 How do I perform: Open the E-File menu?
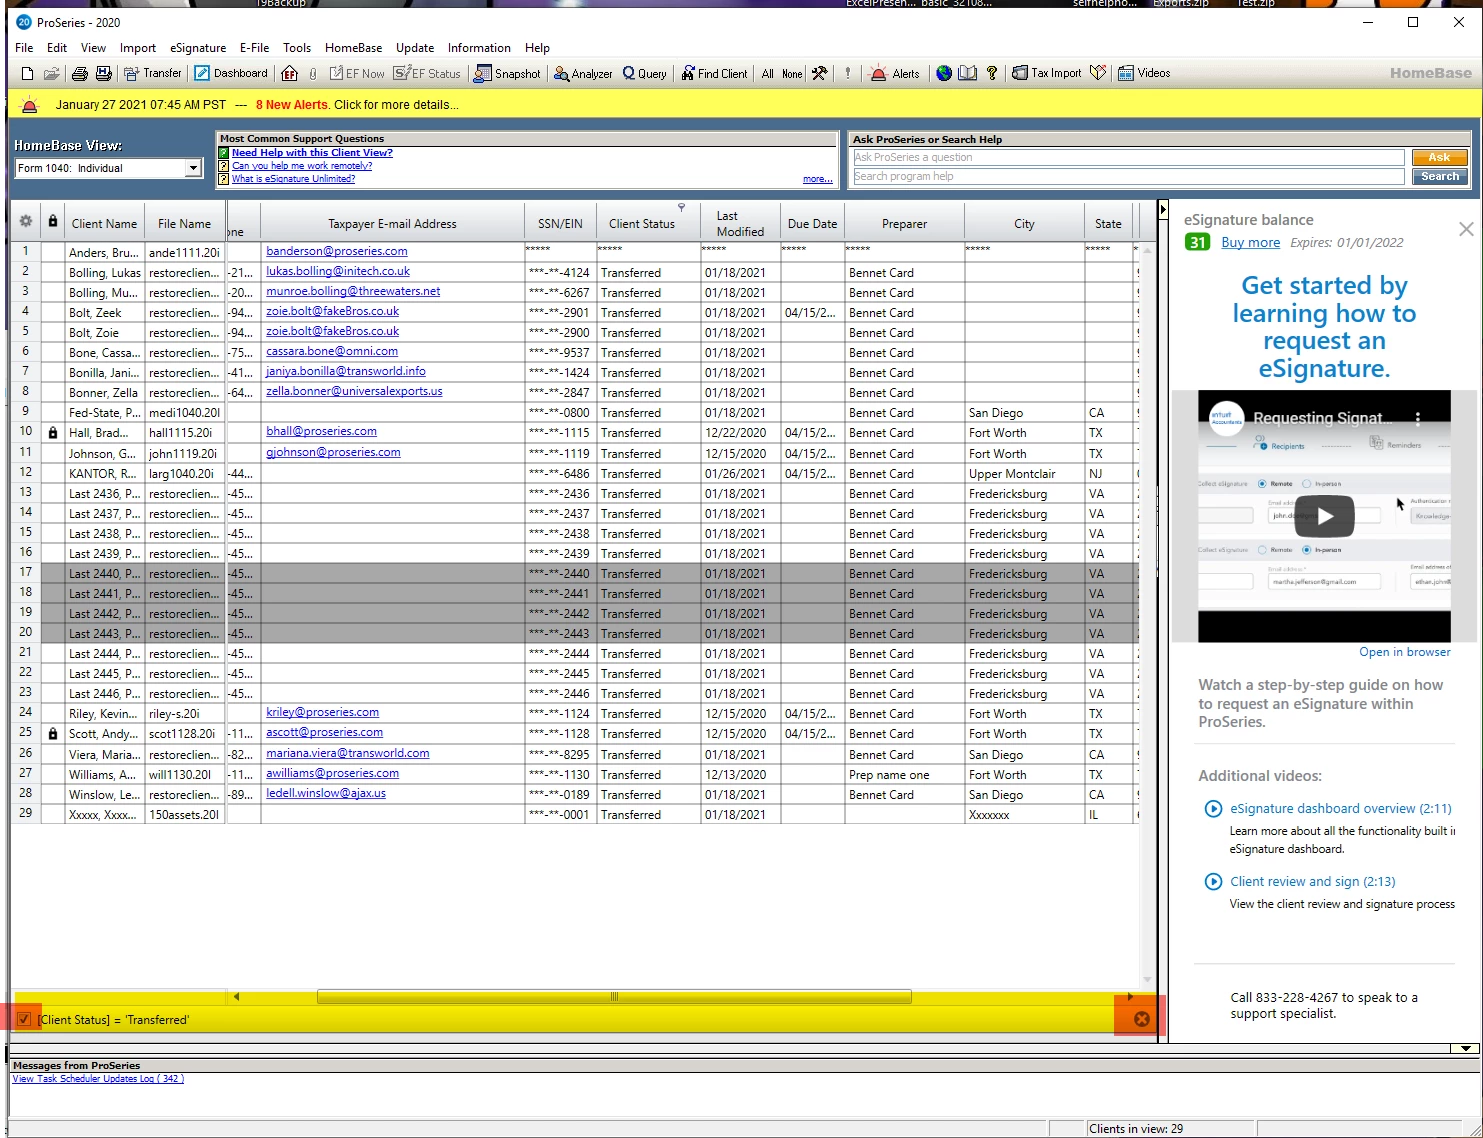[x=254, y=48]
